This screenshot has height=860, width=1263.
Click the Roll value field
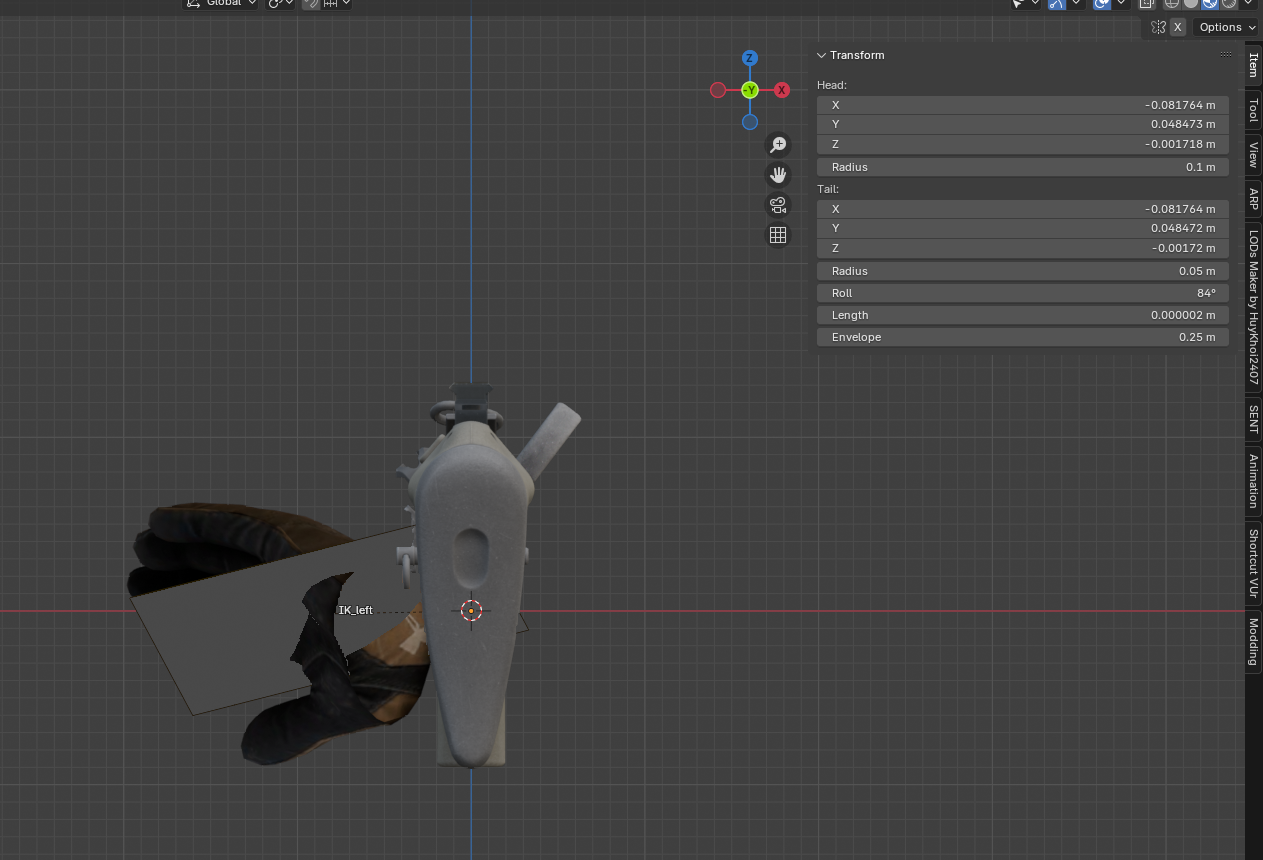click(x=1022, y=293)
